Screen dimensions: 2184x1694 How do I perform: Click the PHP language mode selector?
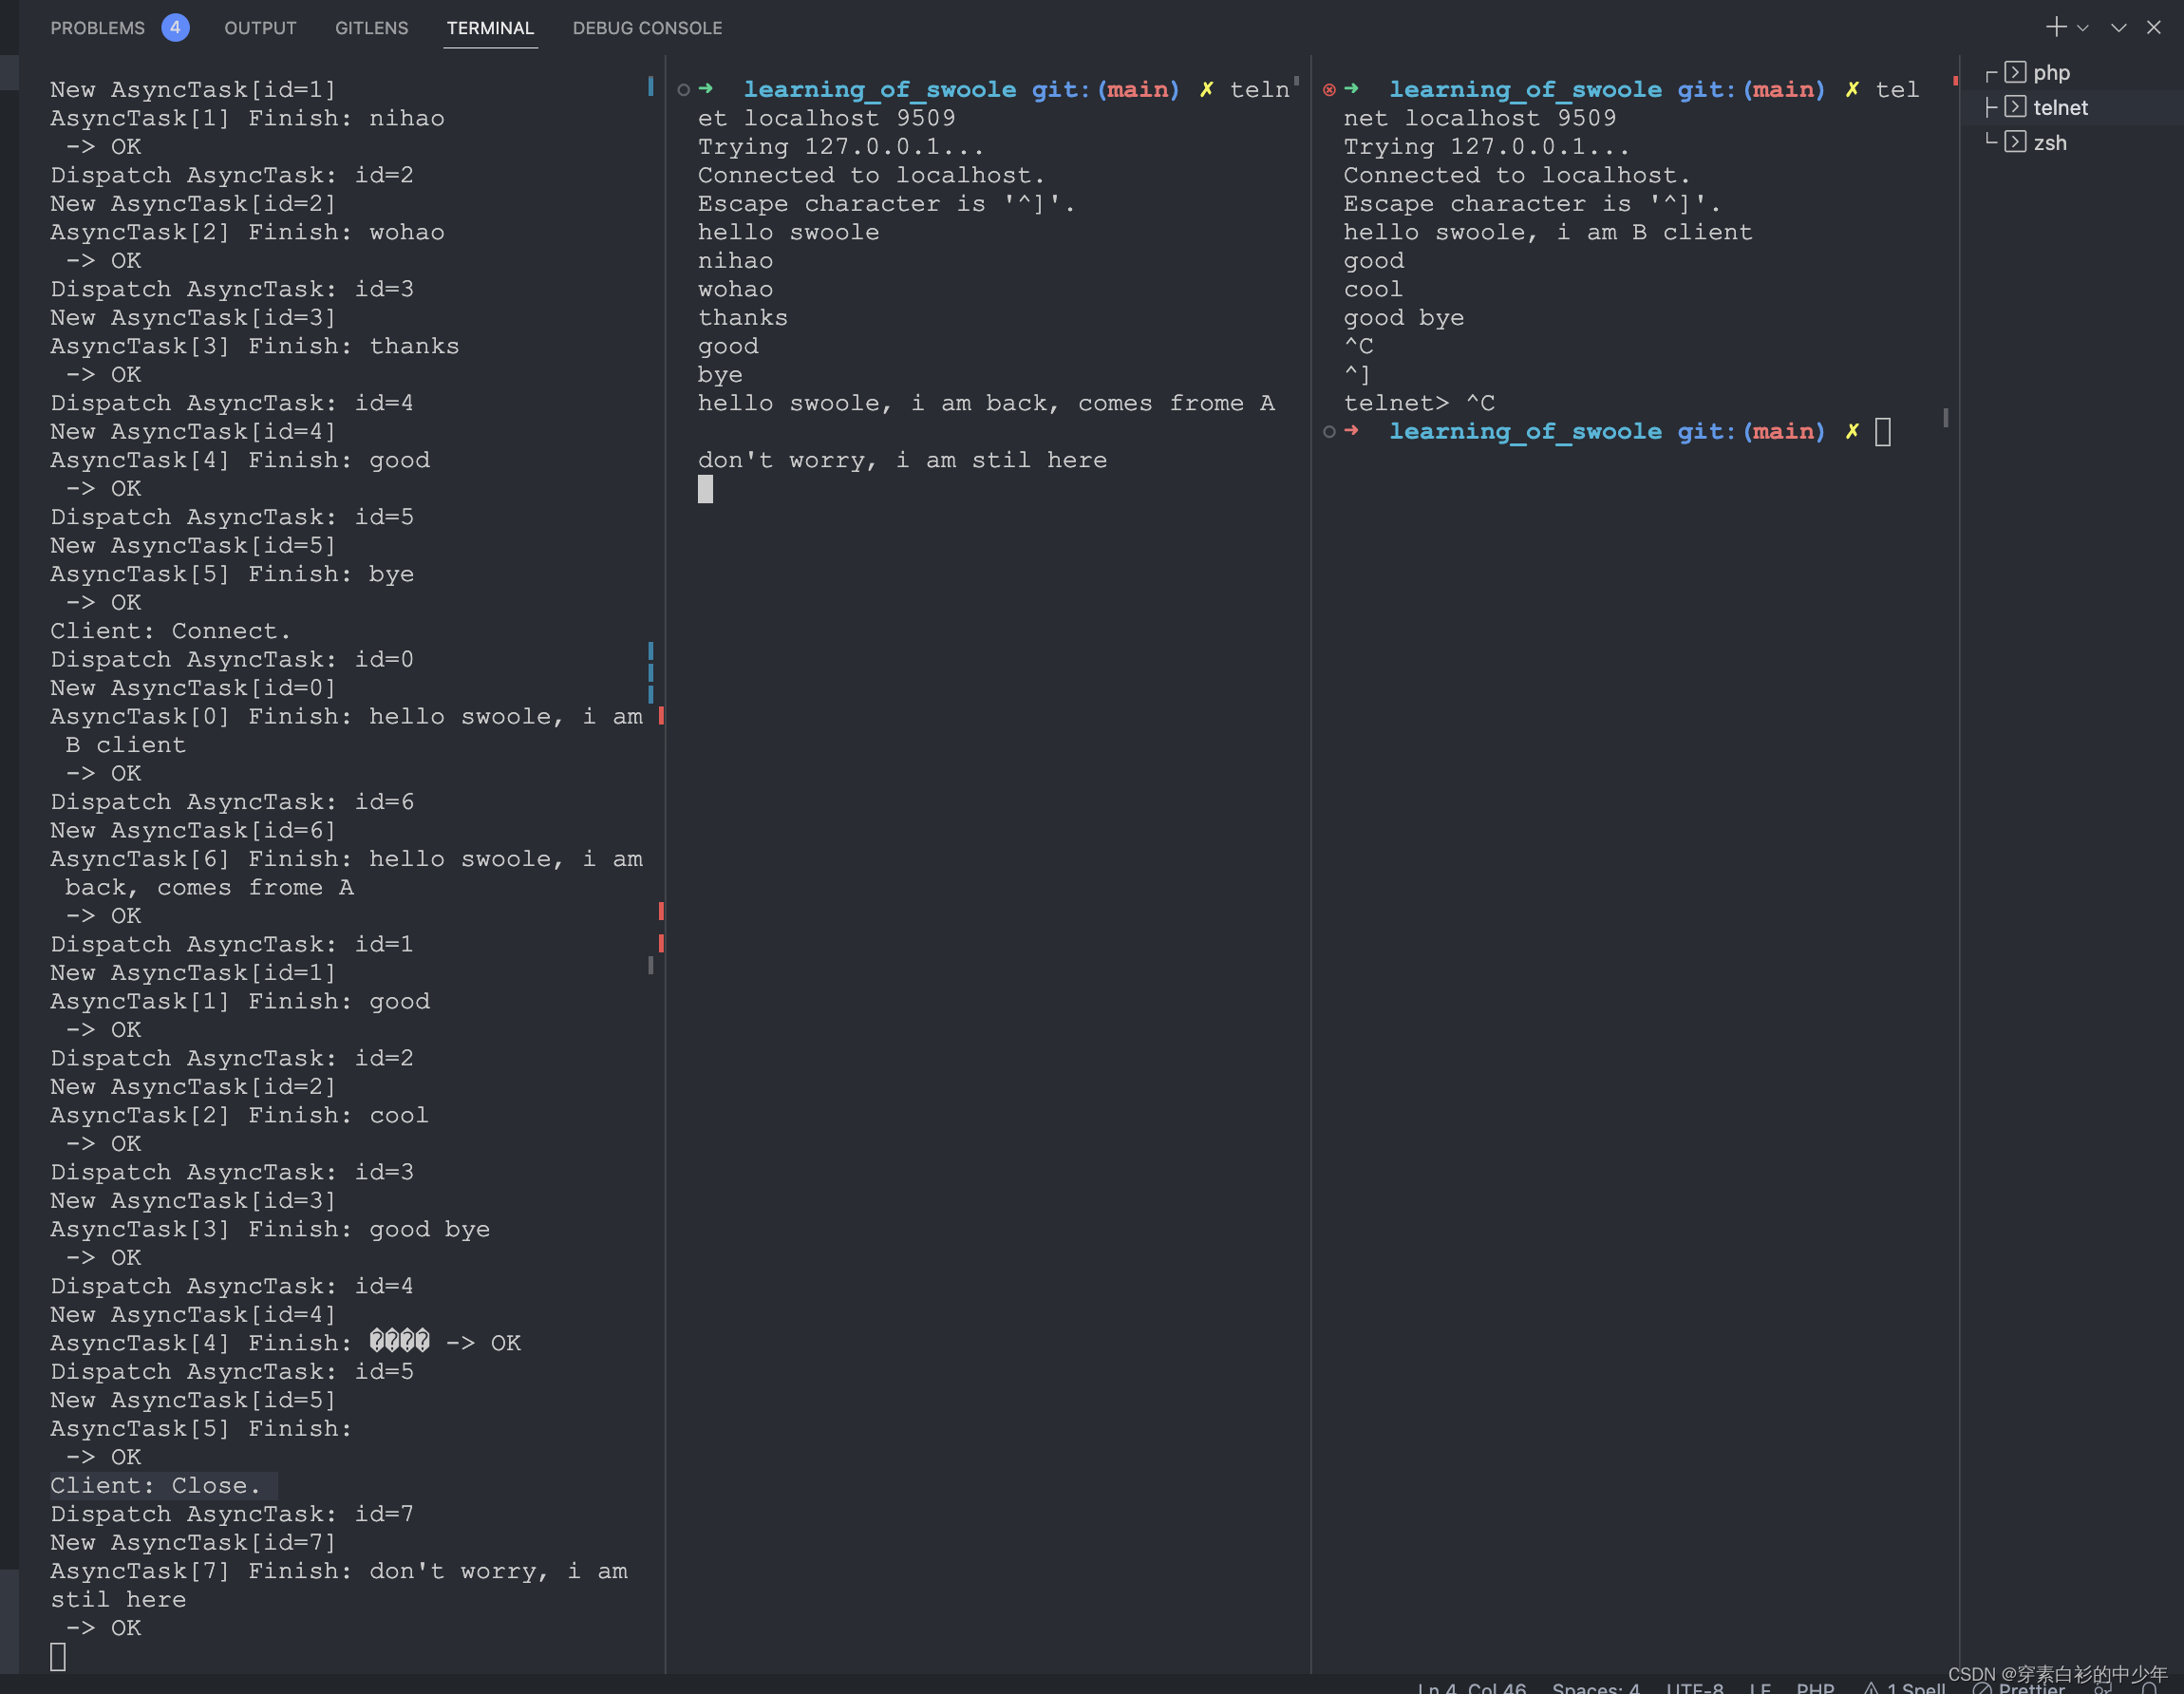1814,1688
